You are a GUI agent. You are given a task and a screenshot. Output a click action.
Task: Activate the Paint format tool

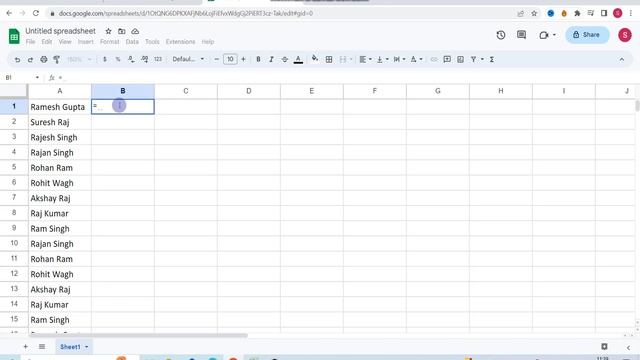57,60
